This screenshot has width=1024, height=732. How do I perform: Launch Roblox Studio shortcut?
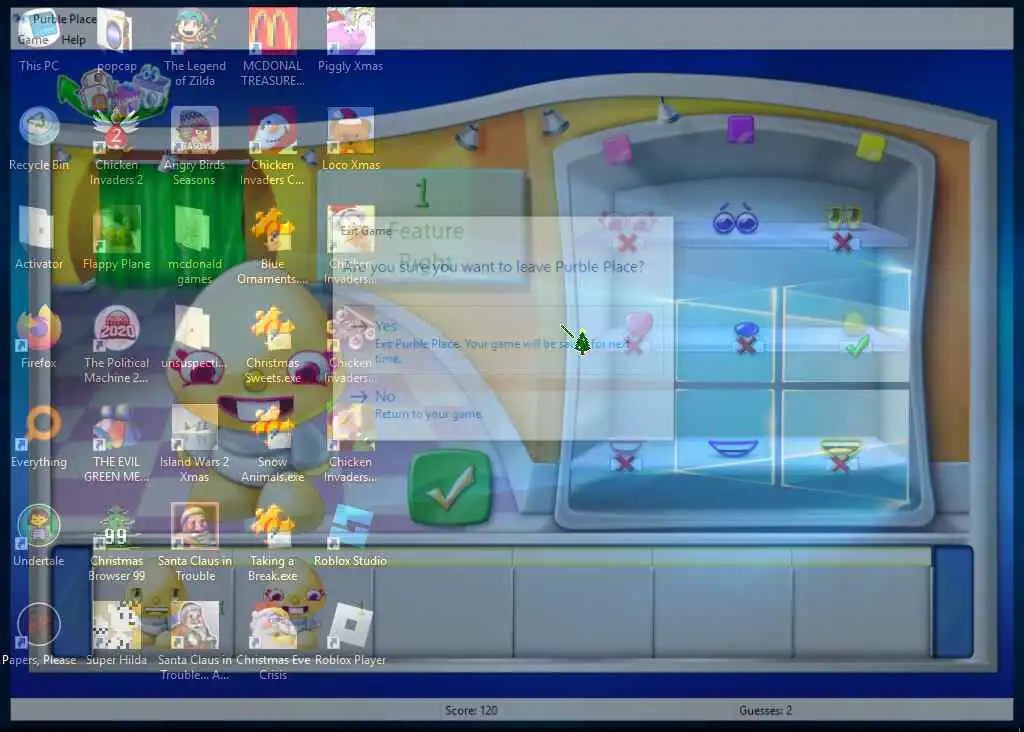pyautogui.click(x=350, y=535)
